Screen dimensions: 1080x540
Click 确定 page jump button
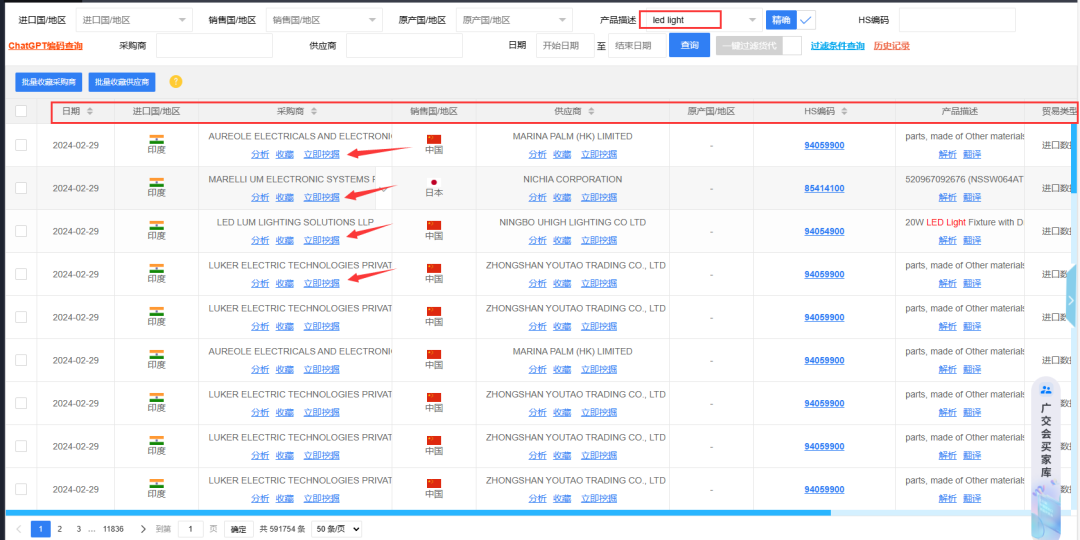tap(238, 529)
